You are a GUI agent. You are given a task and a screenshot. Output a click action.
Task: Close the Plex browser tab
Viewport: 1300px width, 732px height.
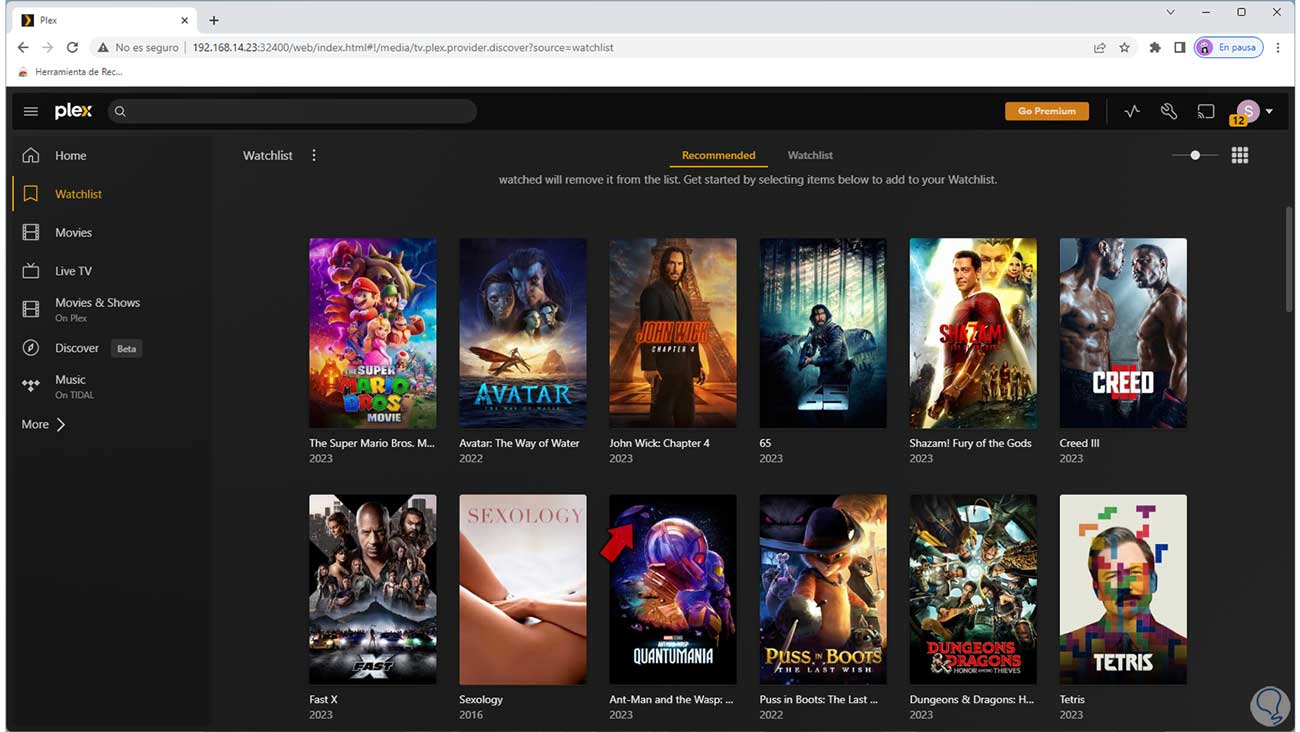pyautogui.click(x=185, y=20)
